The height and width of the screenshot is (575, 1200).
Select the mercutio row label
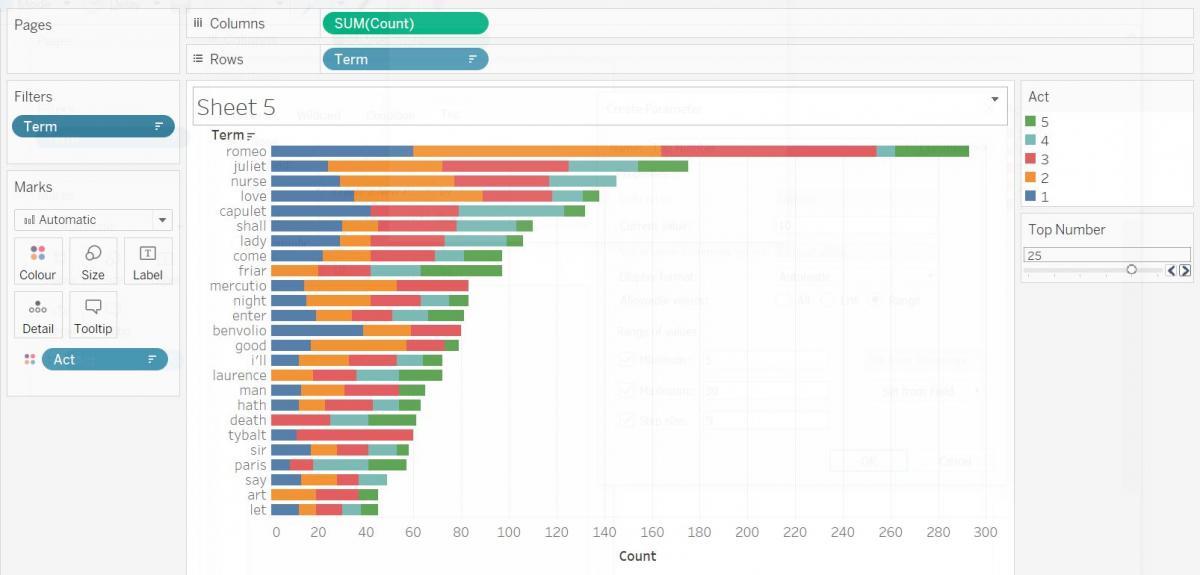pyautogui.click(x=240, y=286)
